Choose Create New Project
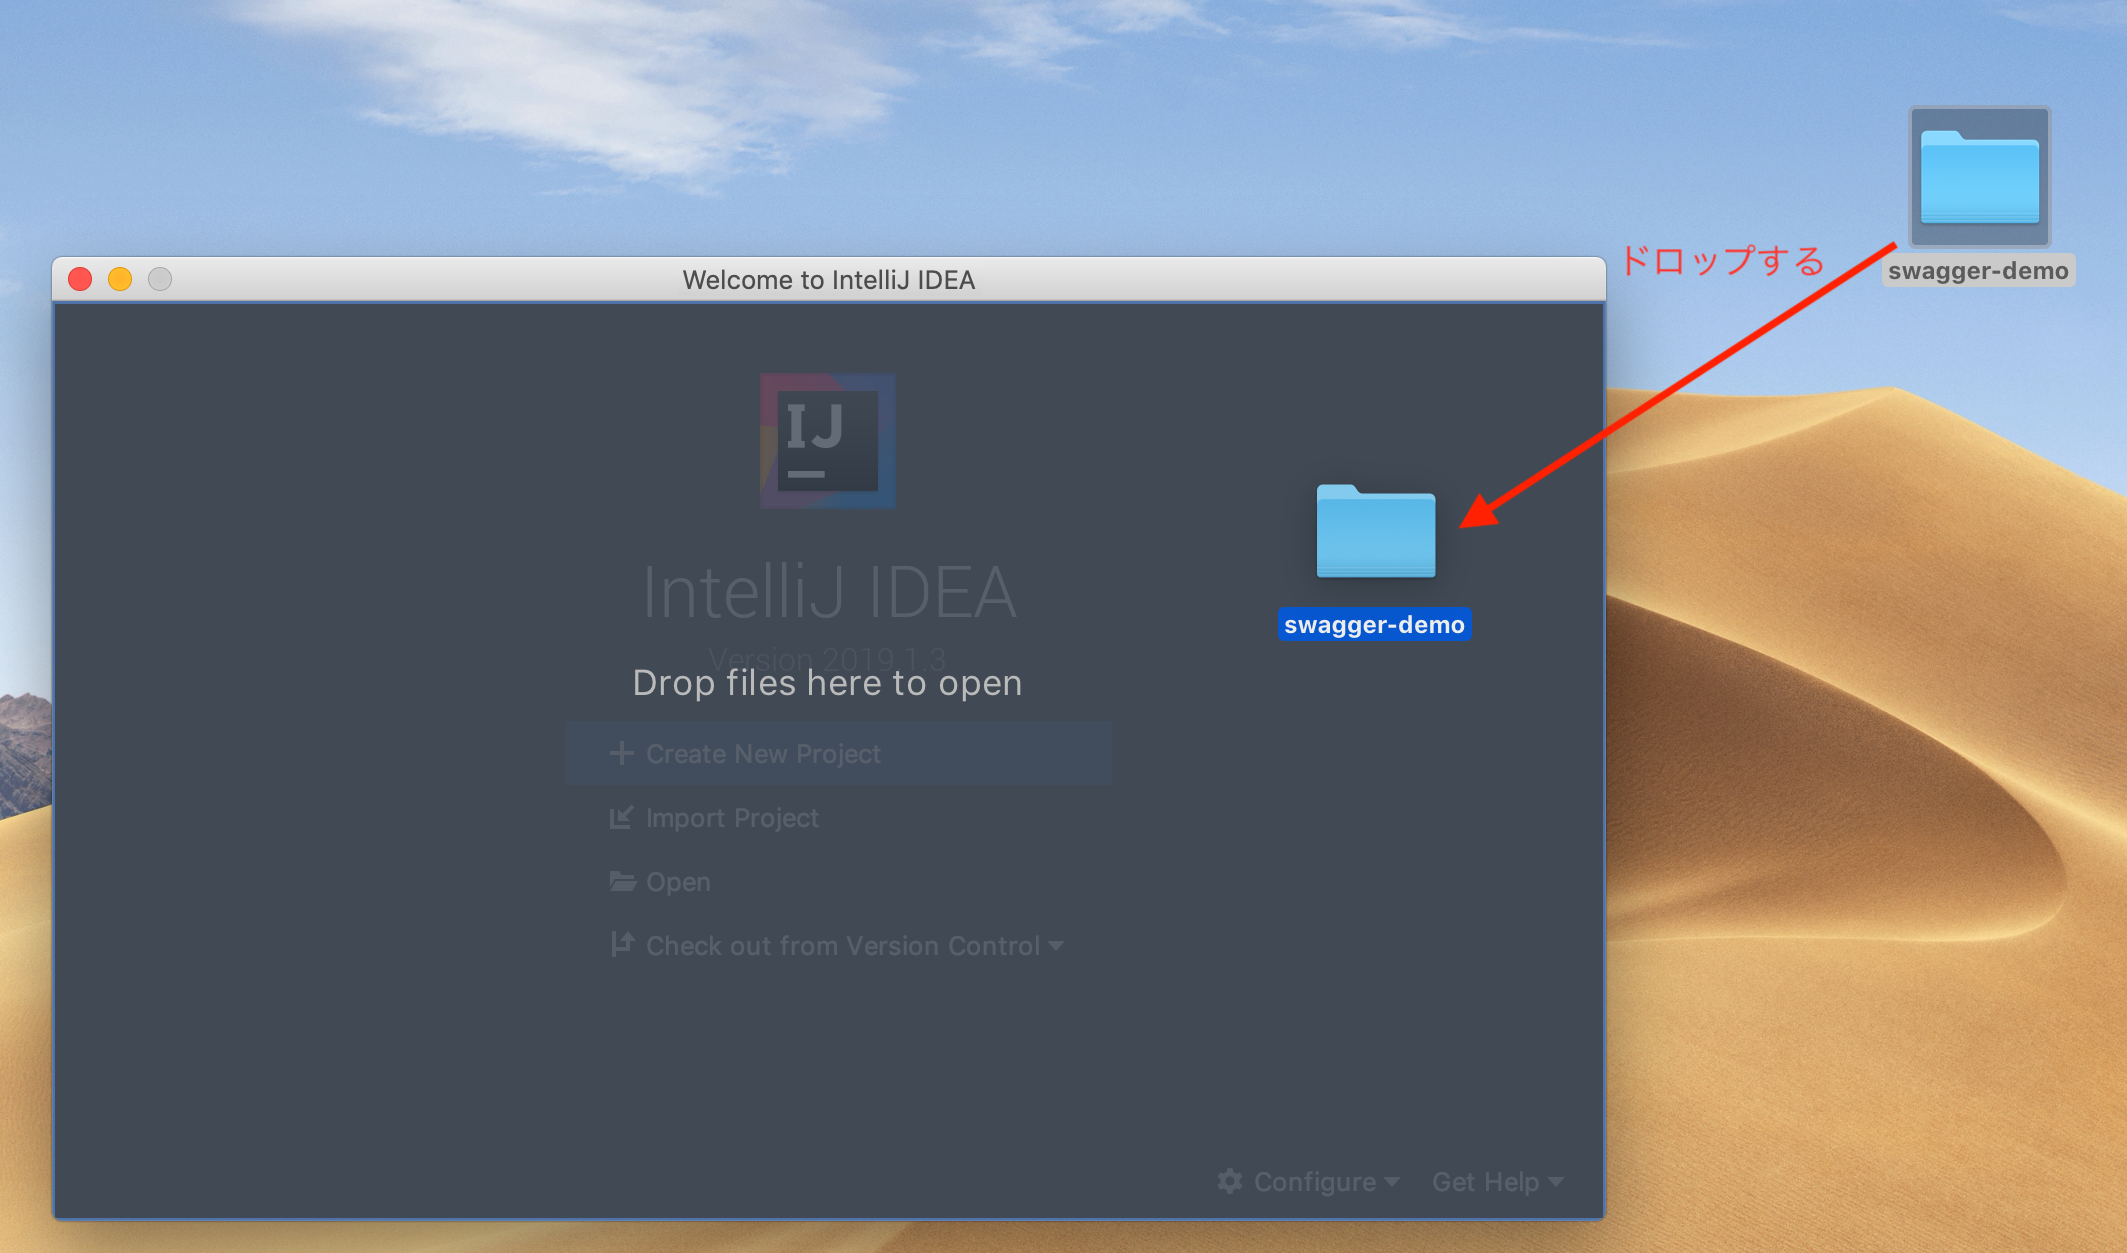Screen dimensions: 2127x1253 point(763,754)
